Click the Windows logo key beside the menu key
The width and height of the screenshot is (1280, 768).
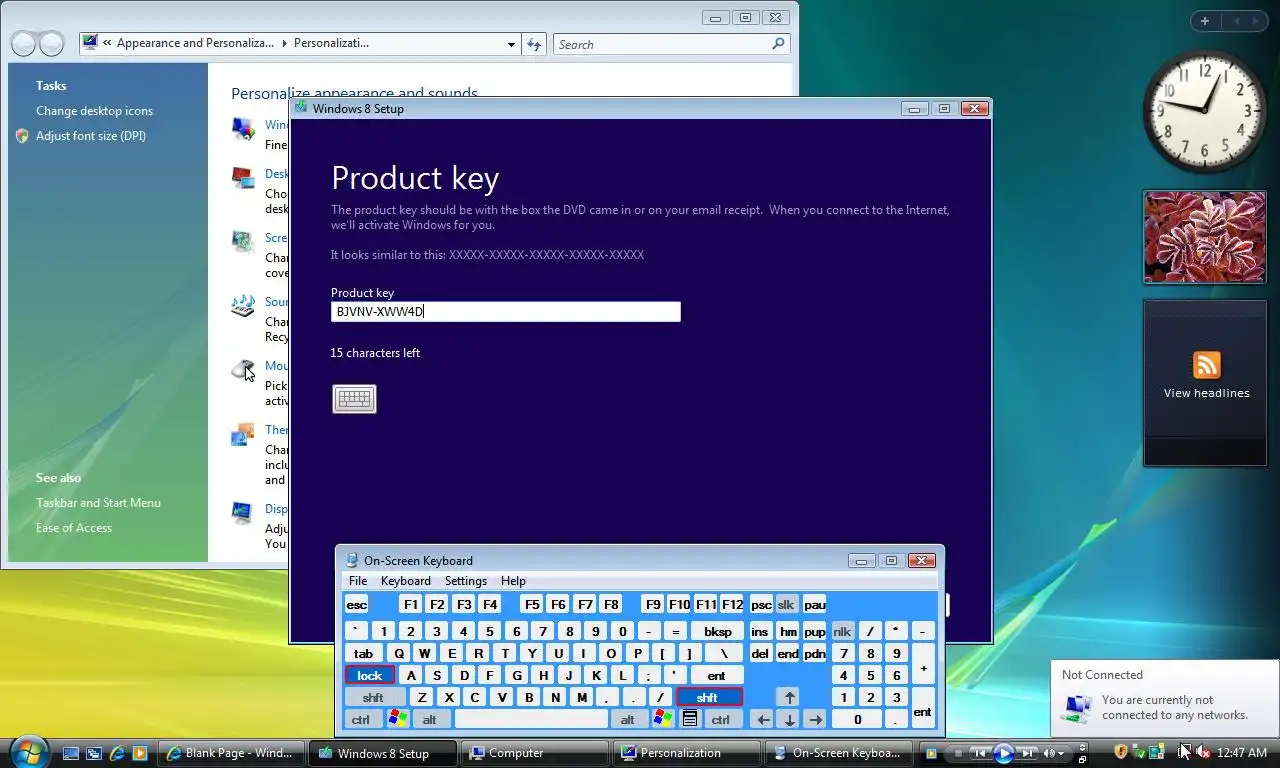[662, 719]
